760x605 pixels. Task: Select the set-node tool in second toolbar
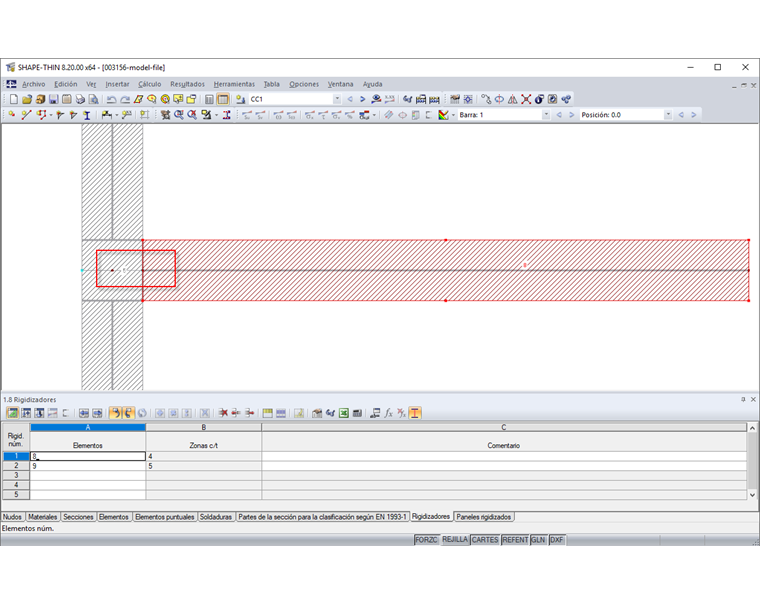12,115
